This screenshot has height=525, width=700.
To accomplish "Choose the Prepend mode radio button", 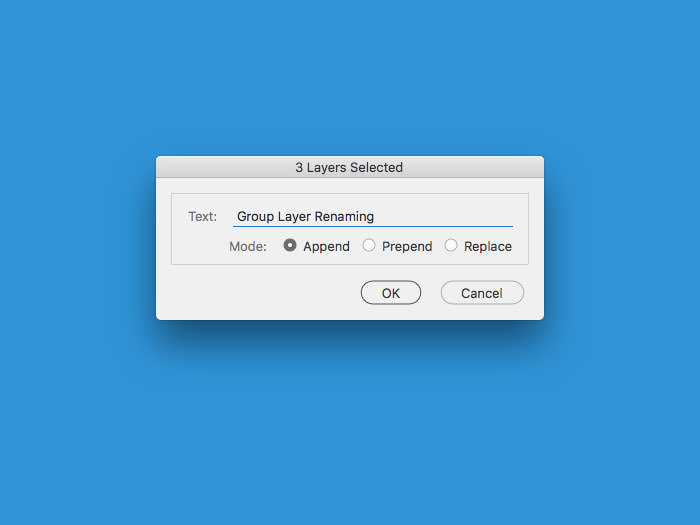I will point(369,245).
